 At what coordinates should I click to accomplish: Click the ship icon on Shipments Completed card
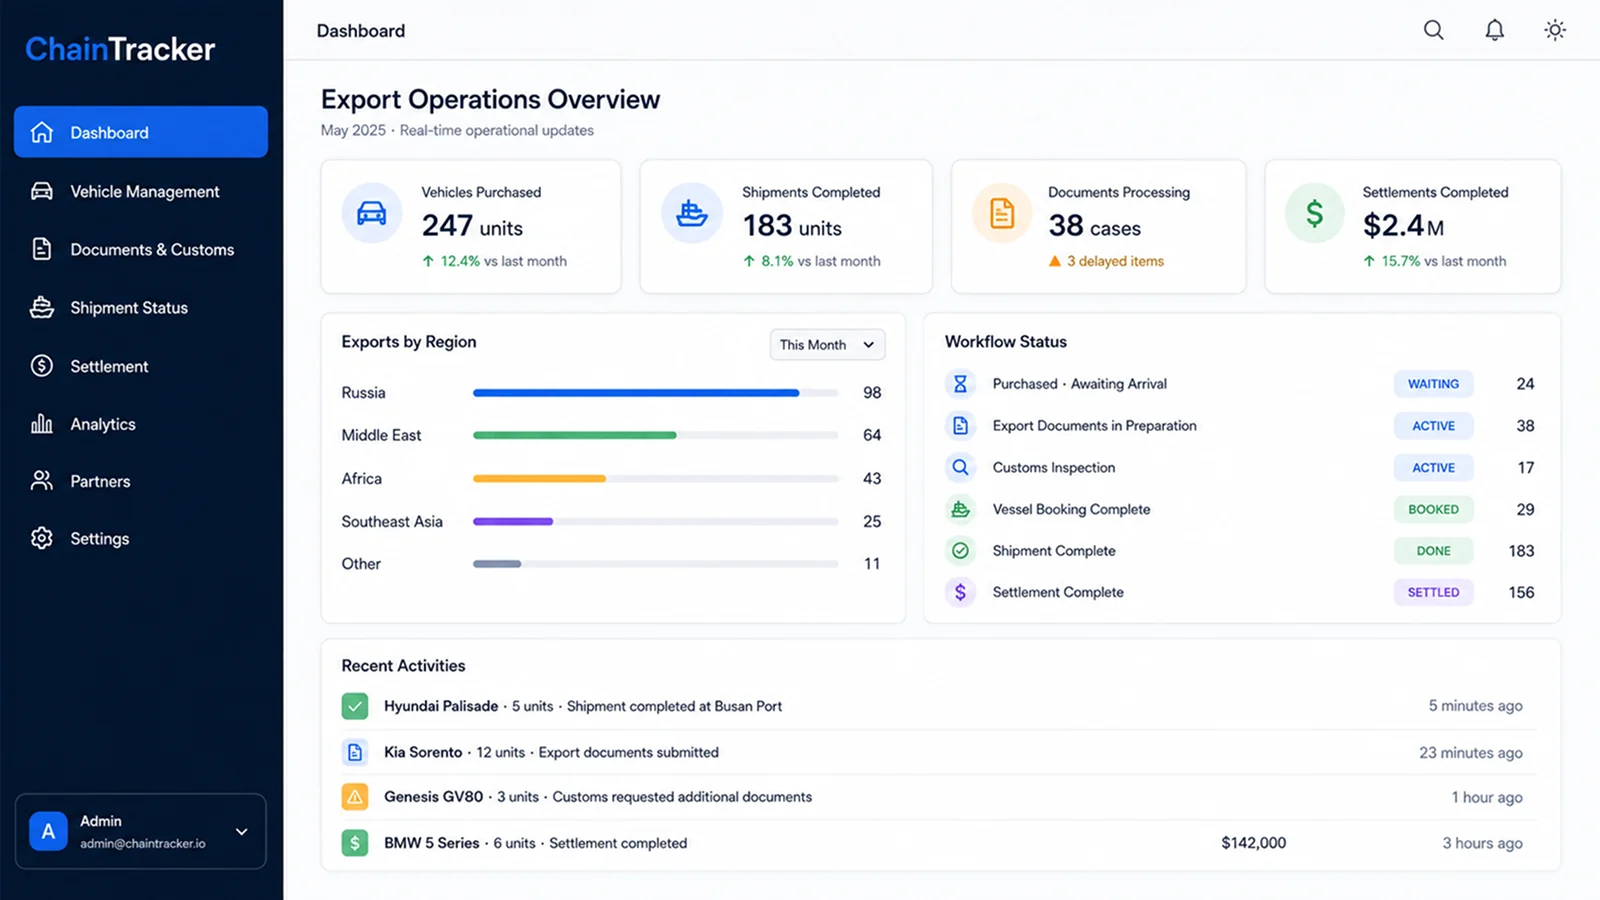[692, 213]
